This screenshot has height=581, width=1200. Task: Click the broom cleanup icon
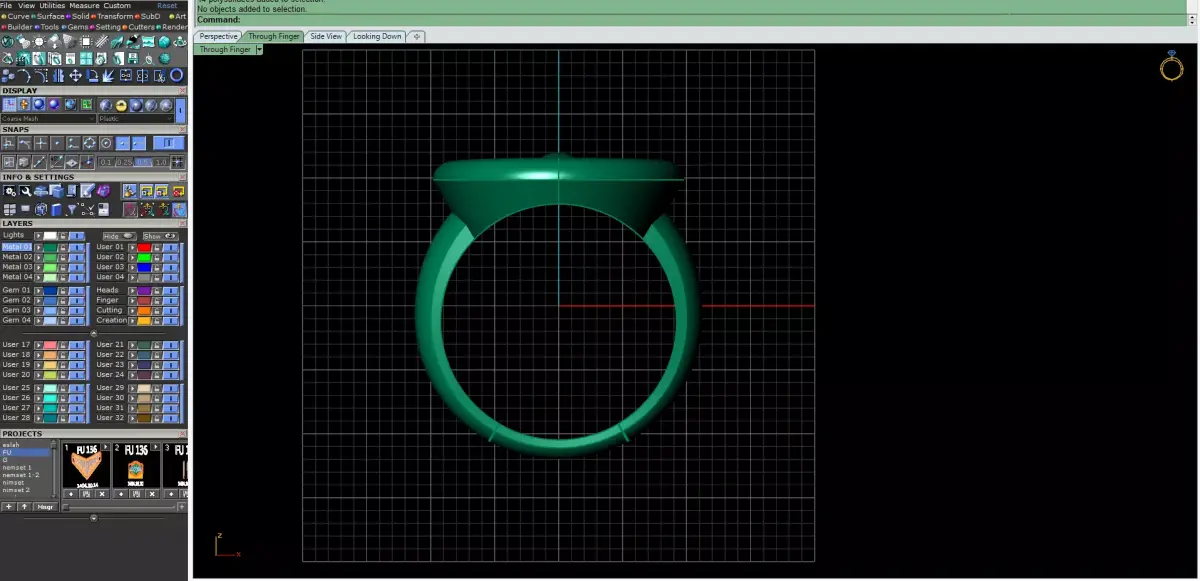point(129,191)
